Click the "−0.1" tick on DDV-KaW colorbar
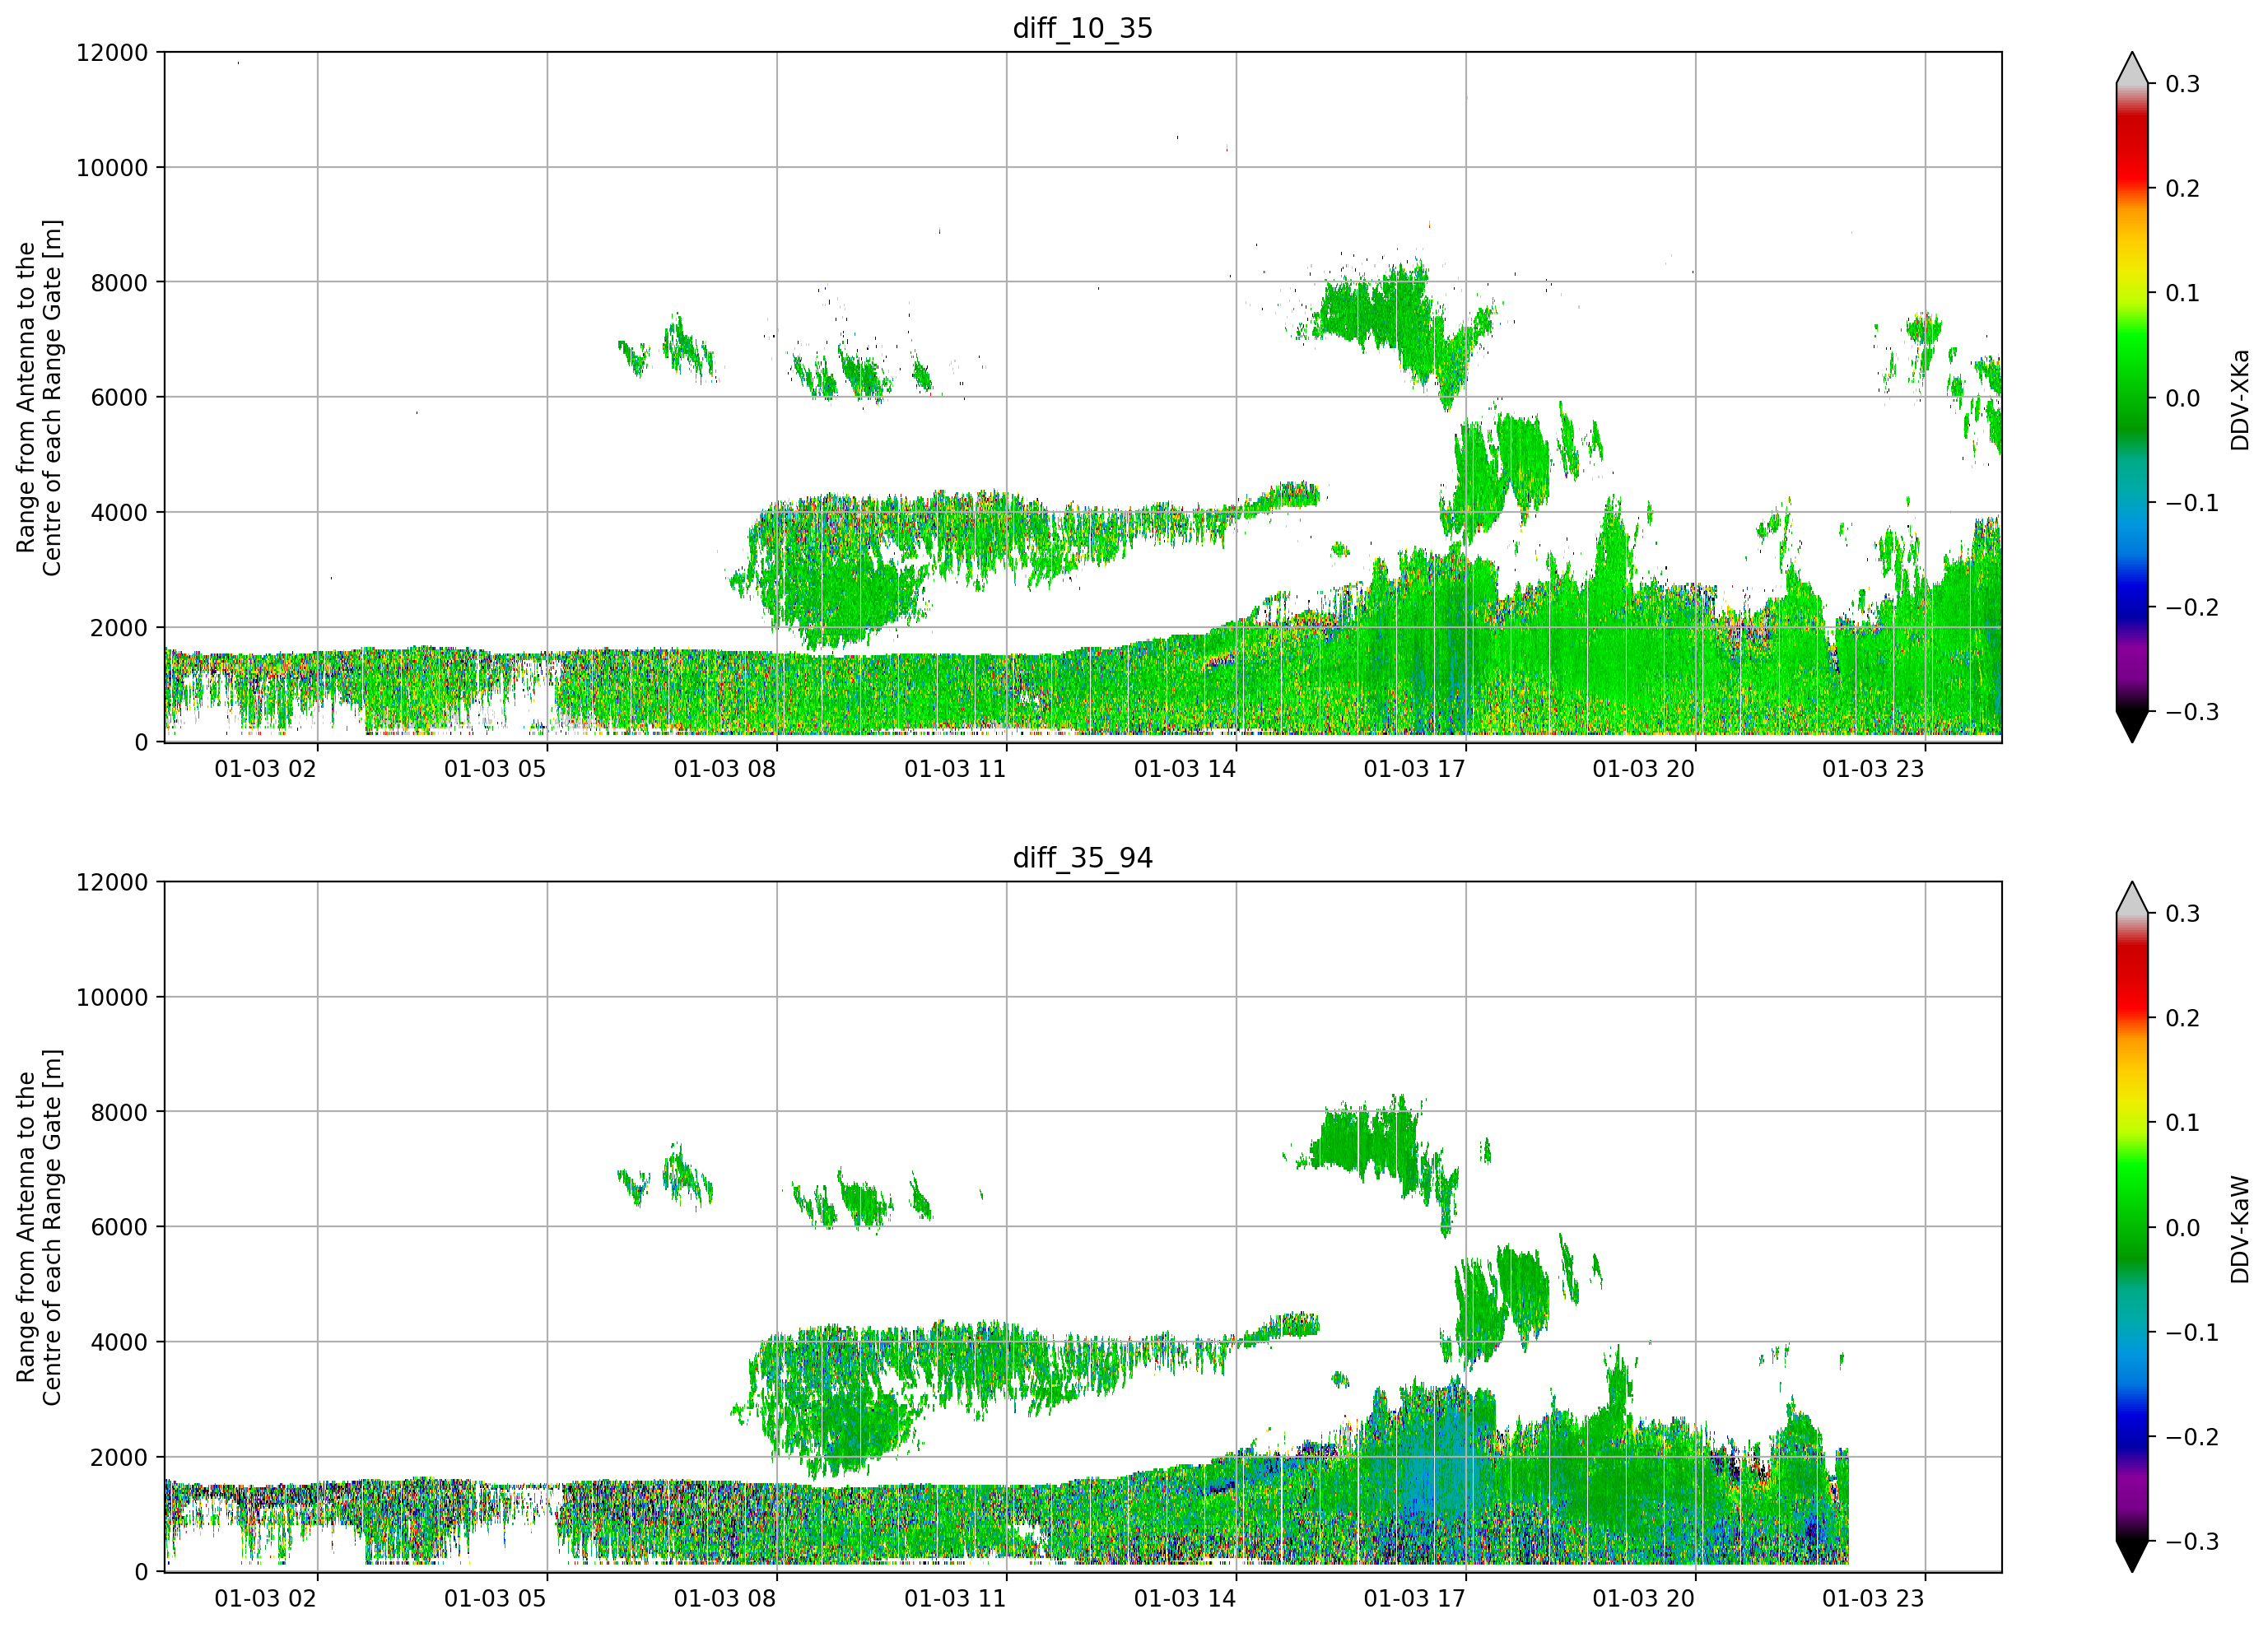The width and height of the screenshot is (2268, 1628). tap(2192, 1333)
